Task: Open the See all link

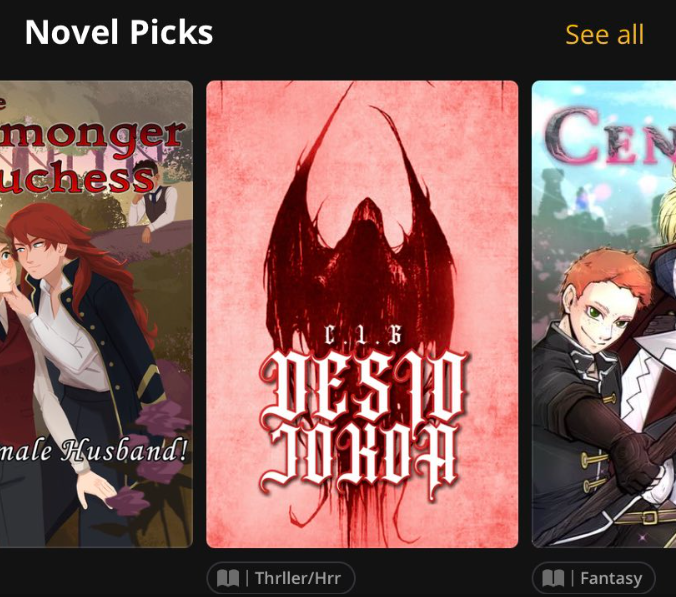Action: click(x=604, y=34)
